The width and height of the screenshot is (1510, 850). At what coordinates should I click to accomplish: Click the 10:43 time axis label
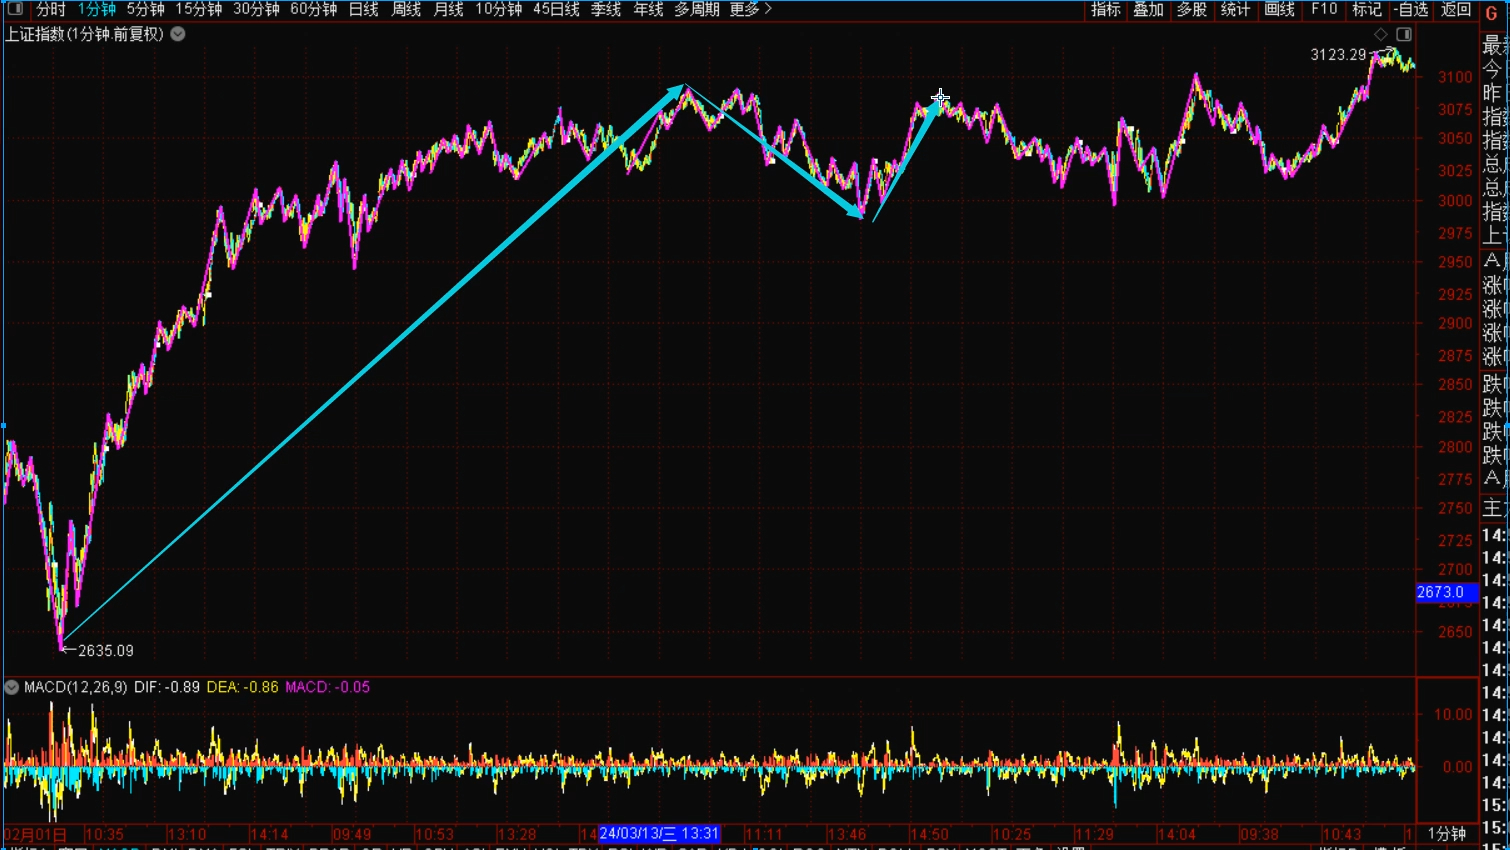1342,834
